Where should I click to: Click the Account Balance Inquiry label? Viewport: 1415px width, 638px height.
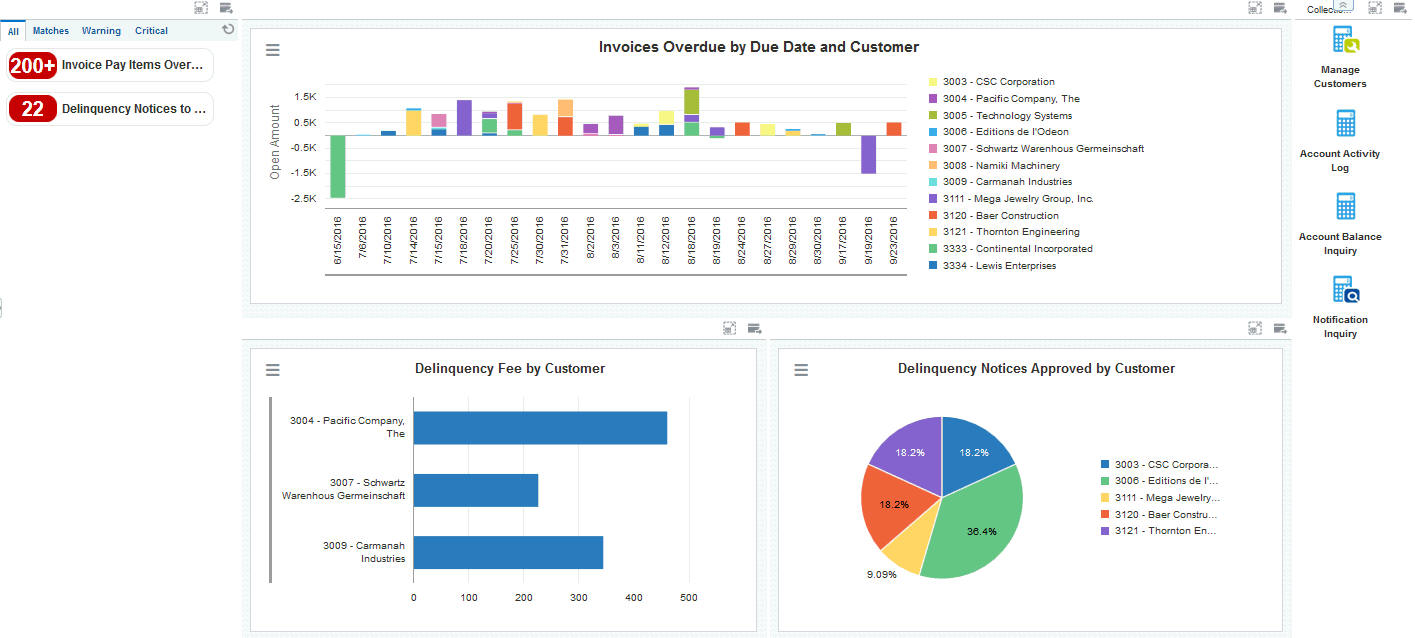[x=1340, y=244]
